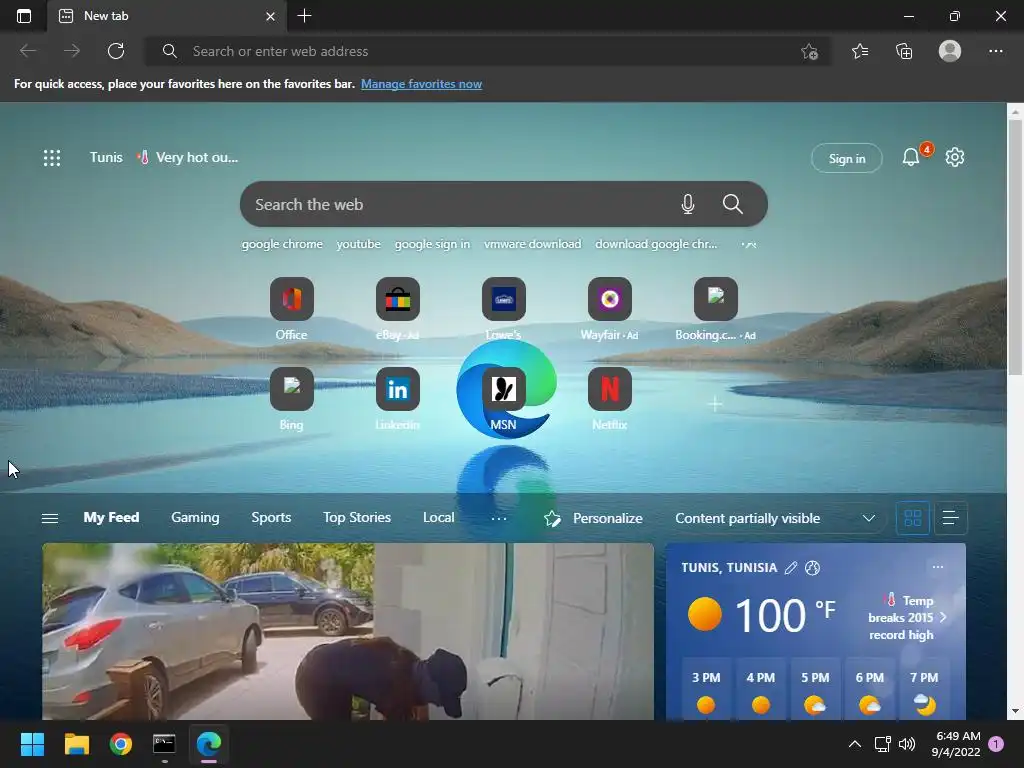Open clock and date 6:49 AM
Viewport: 1024px width, 768px height.
[956, 744]
